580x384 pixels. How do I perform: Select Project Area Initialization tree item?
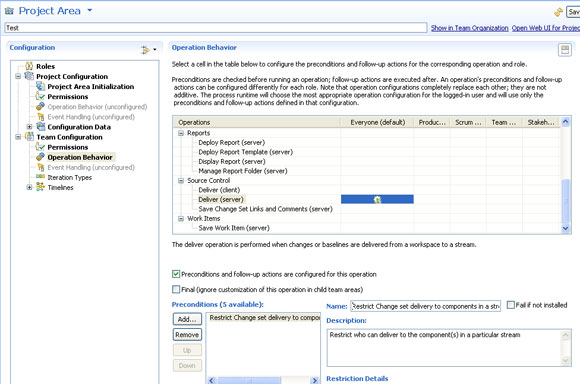[91, 87]
